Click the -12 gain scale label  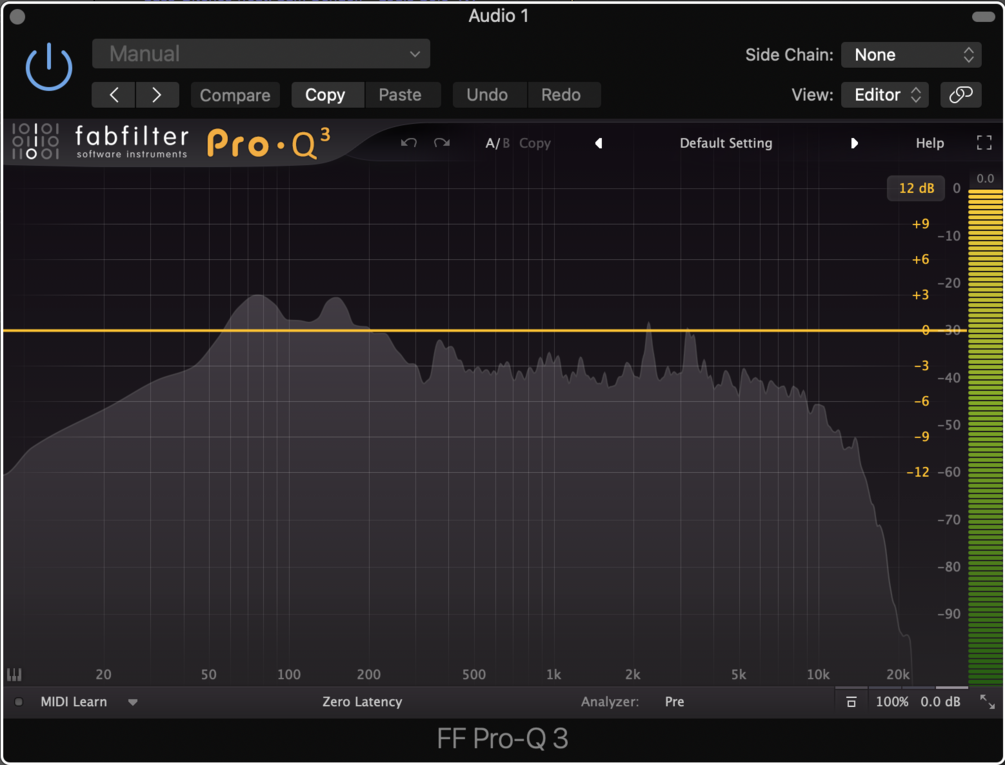click(x=917, y=472)
